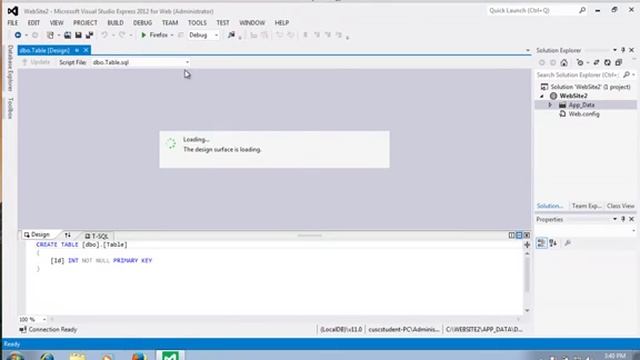Pin the Solution Explorer panel

pos(623,50)
